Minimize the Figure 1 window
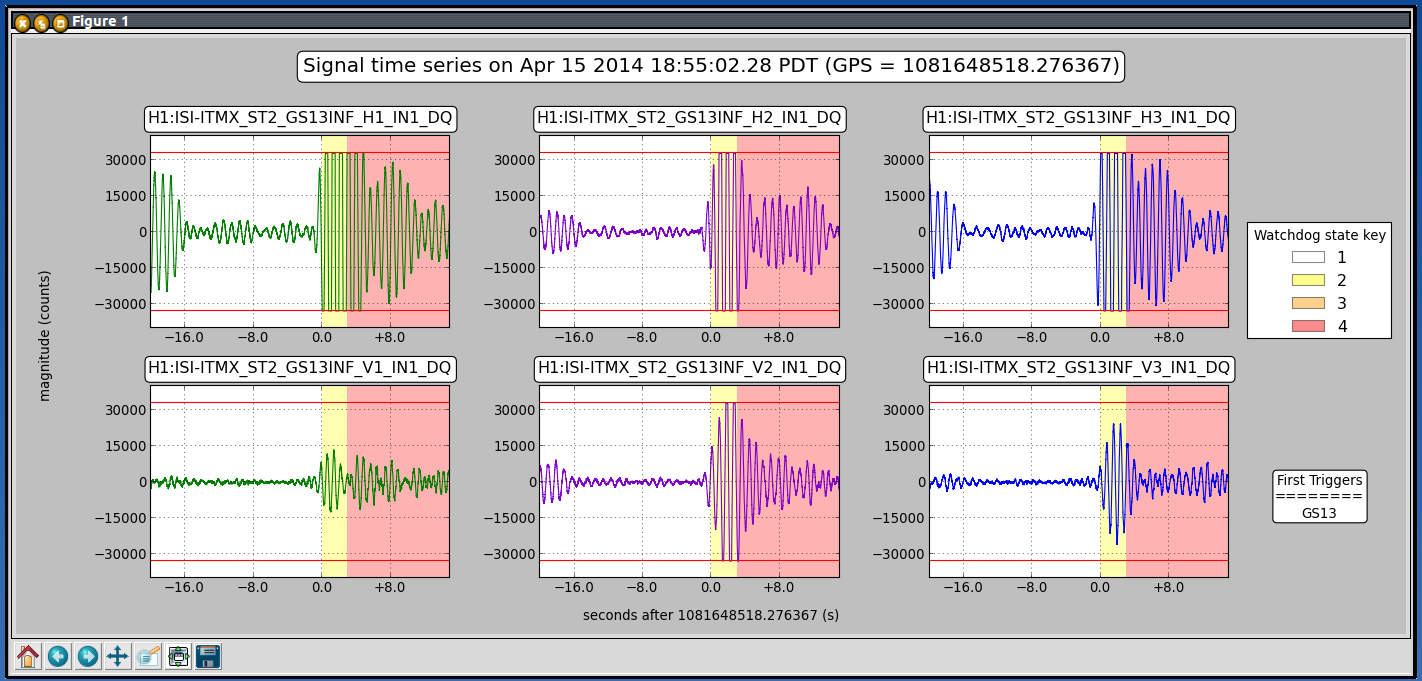 coord(41,22)
